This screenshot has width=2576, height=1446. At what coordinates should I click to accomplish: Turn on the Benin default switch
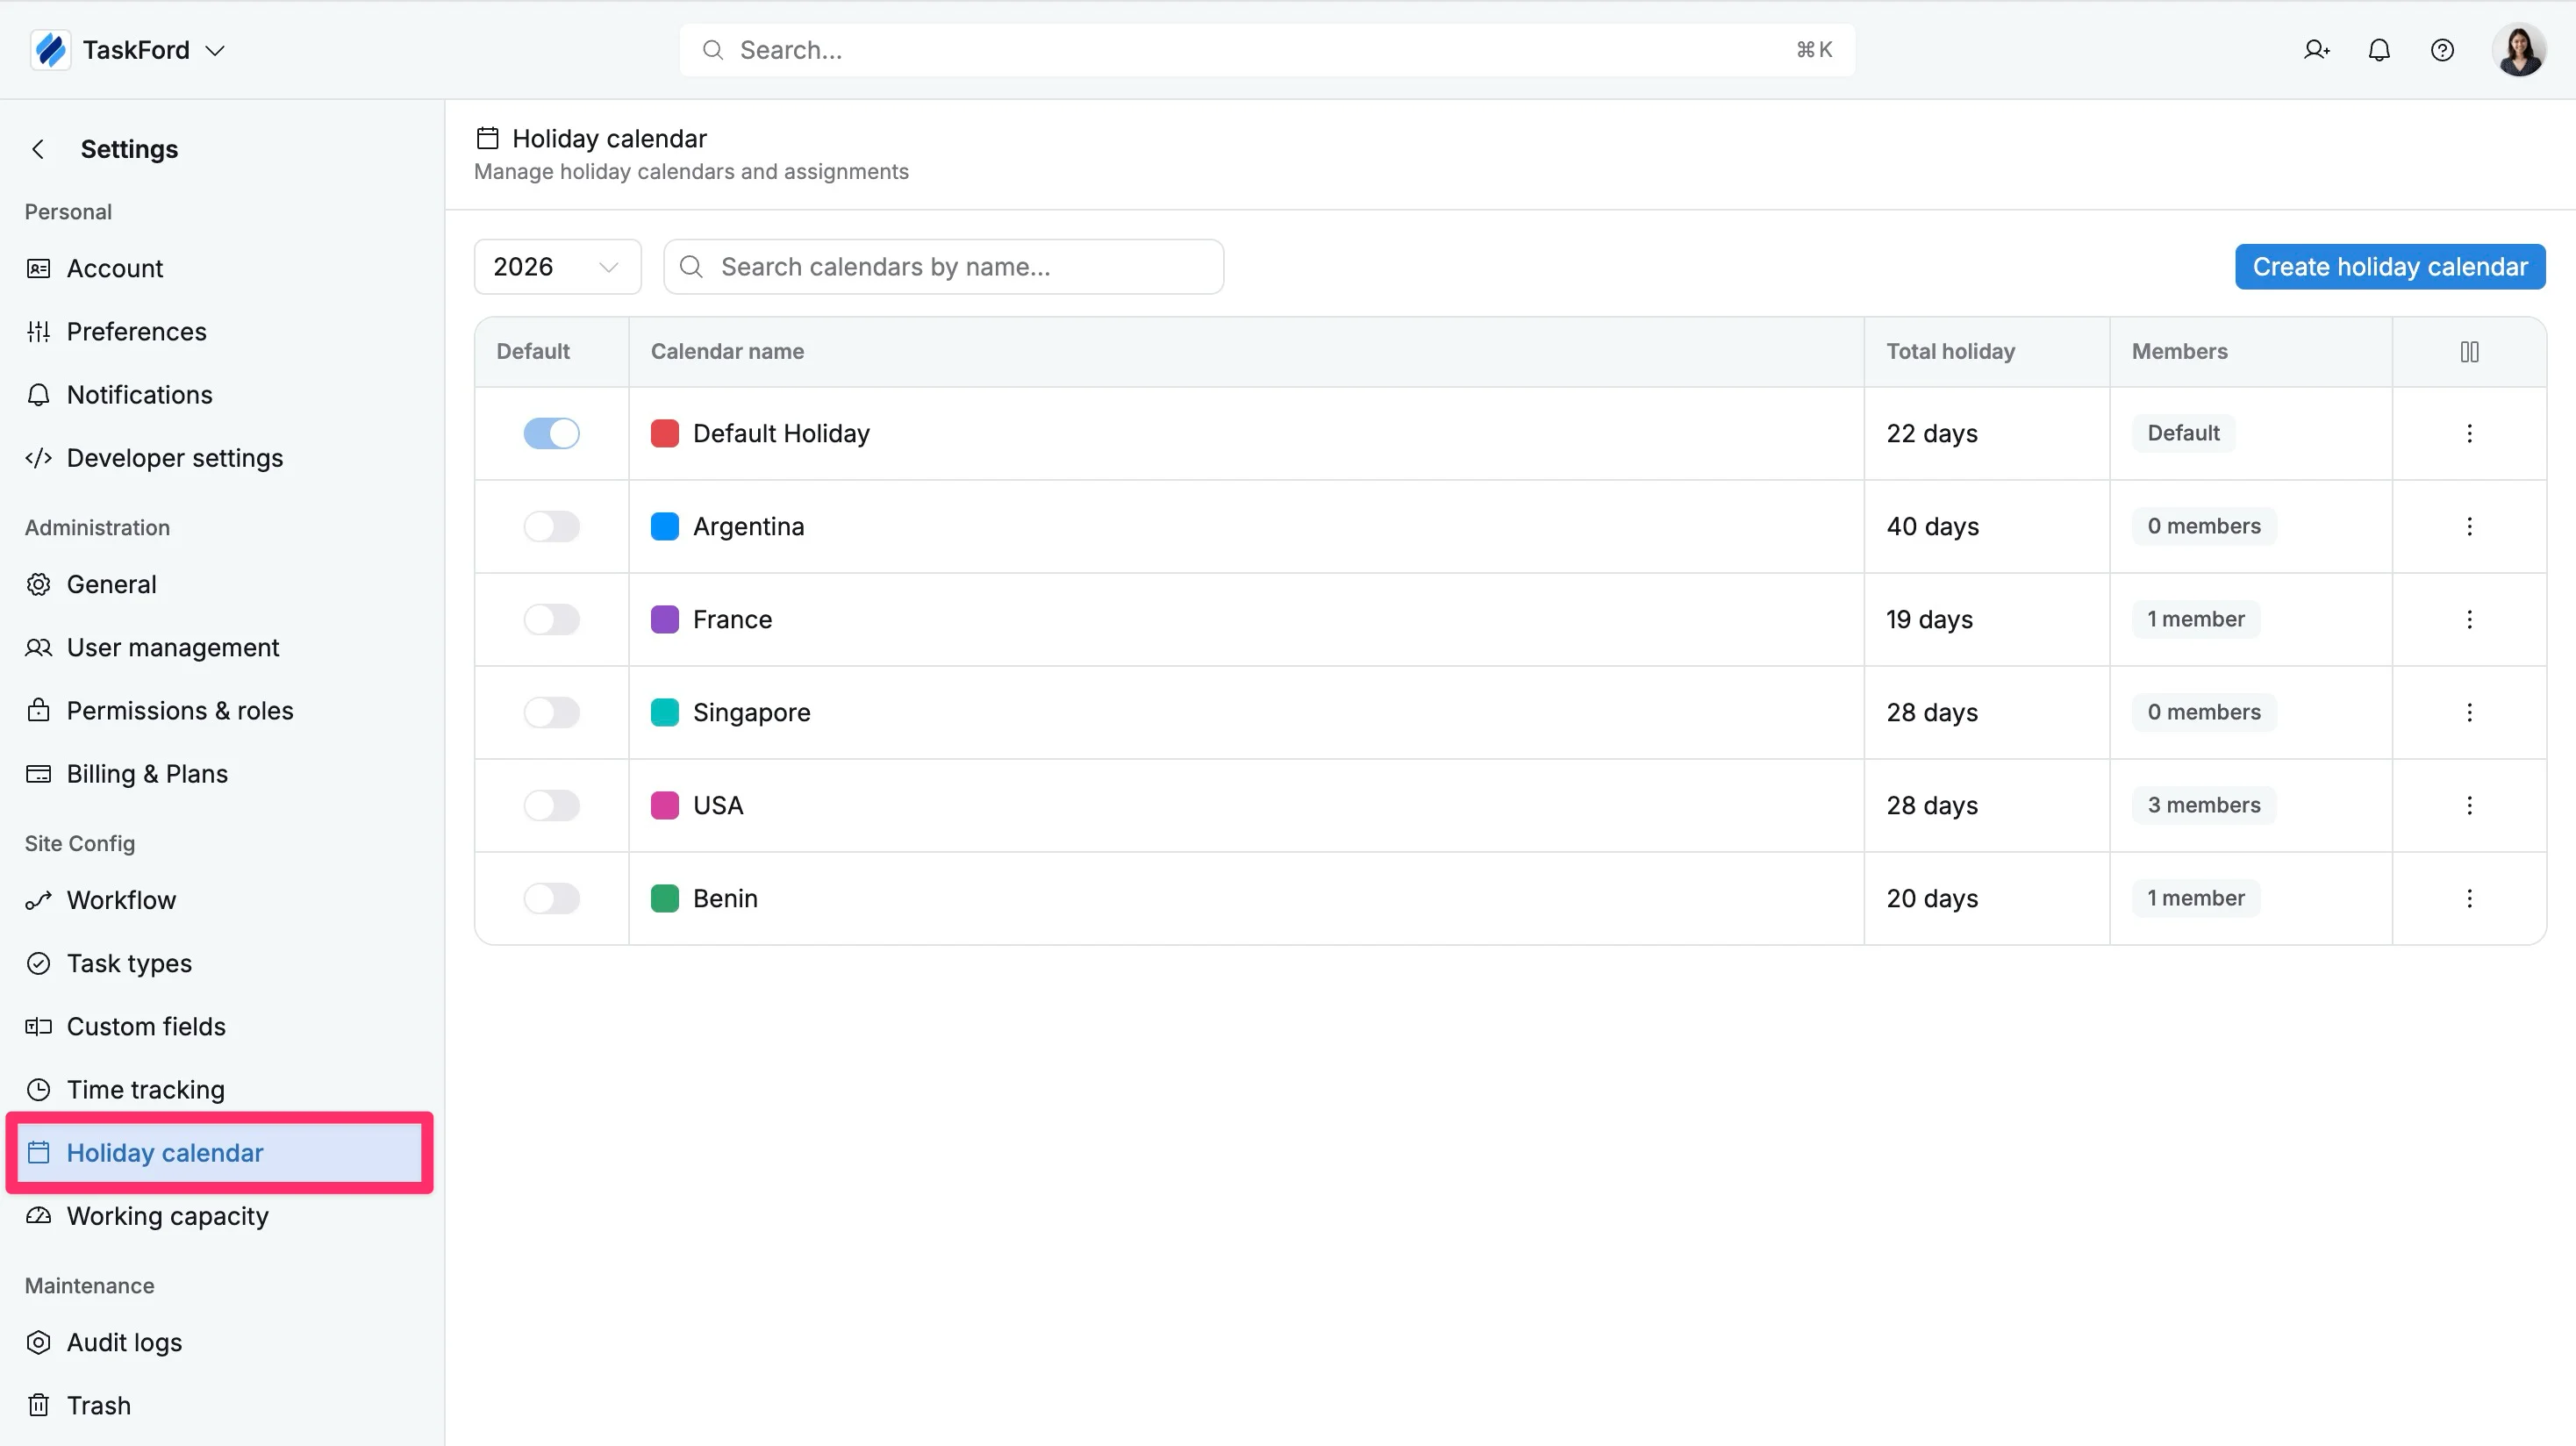[551, 898]
